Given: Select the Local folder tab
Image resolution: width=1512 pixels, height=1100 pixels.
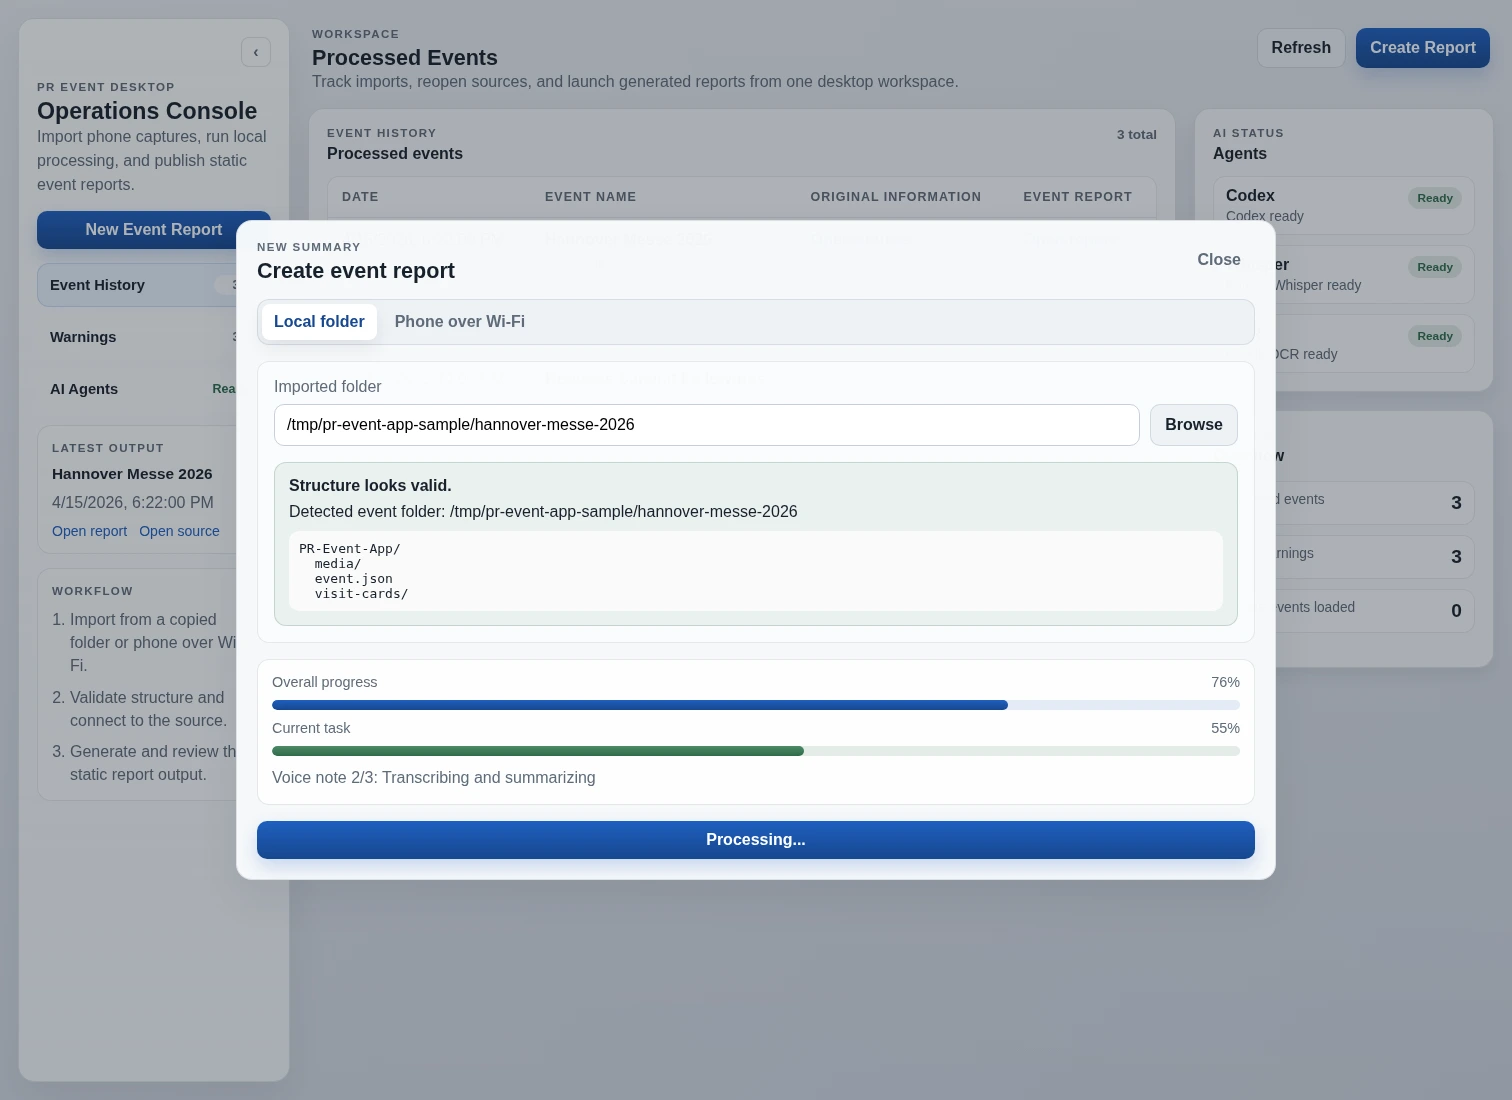Looking at the screenshot, I should pos(319,322).
